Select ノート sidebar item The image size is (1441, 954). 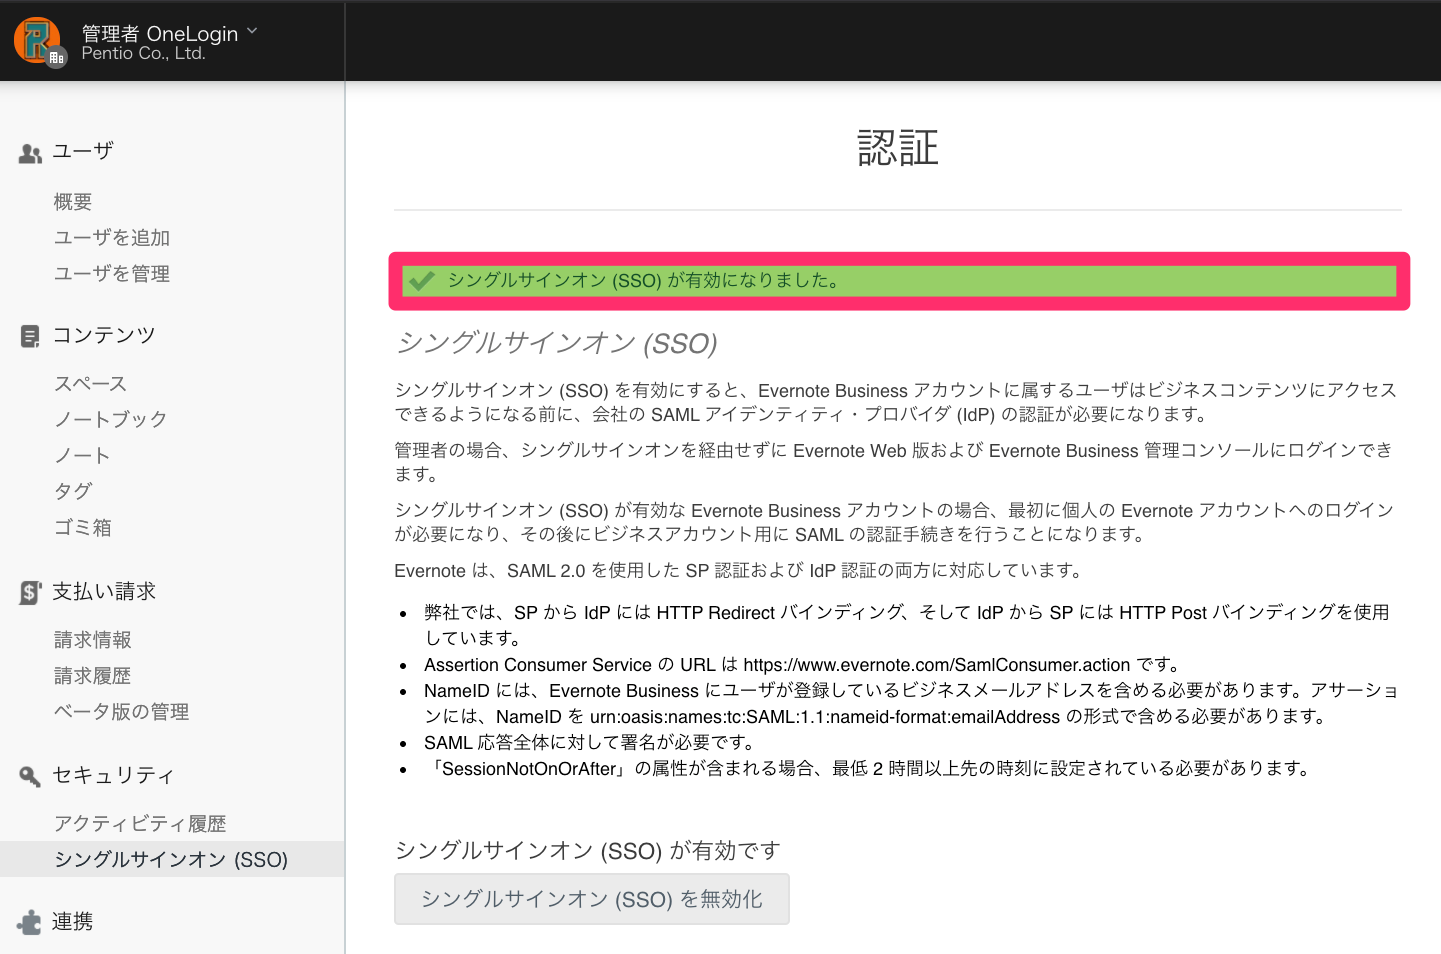[82, 456]
